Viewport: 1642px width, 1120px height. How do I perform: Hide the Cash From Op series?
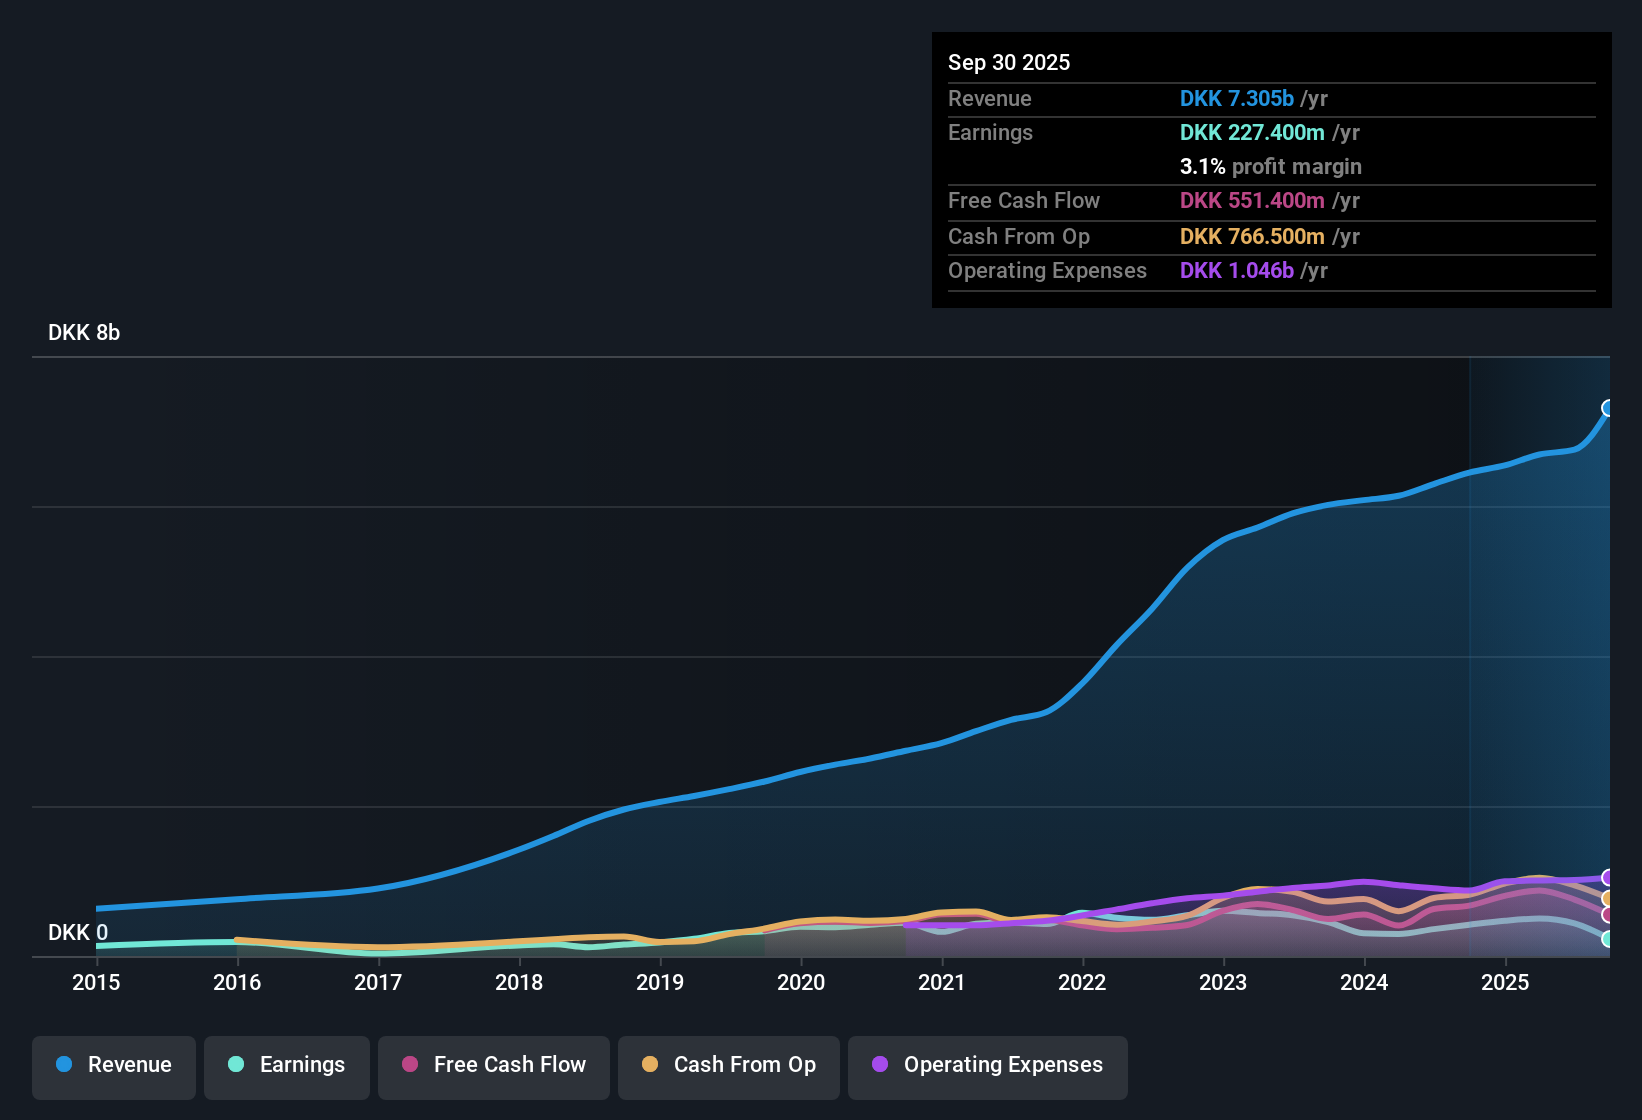pyautogui.click(x=728, y=1067)
